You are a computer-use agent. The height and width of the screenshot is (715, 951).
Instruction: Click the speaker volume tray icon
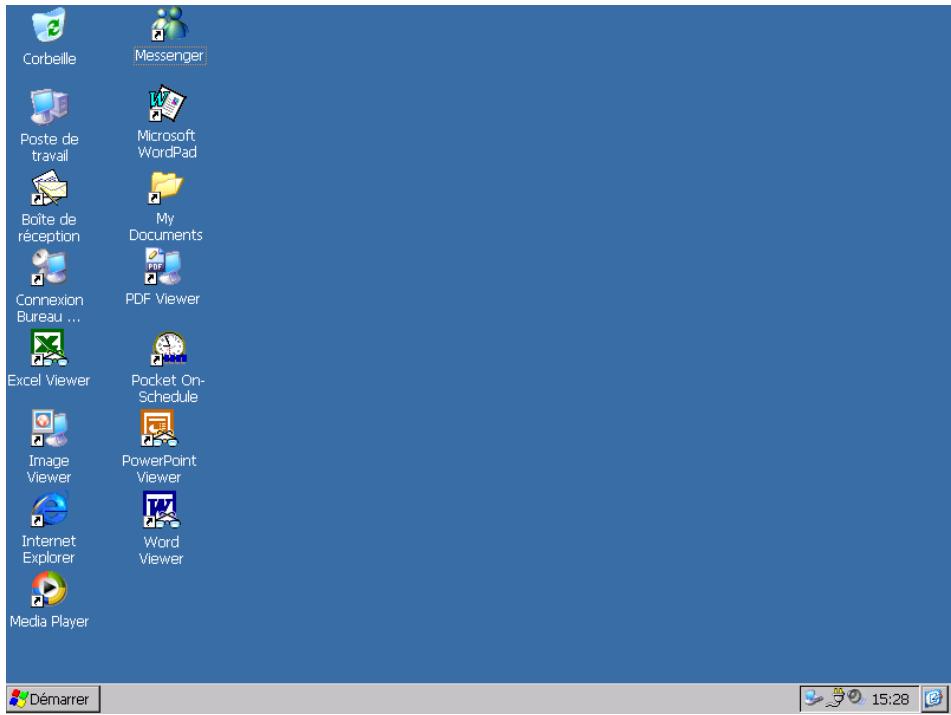856,697
